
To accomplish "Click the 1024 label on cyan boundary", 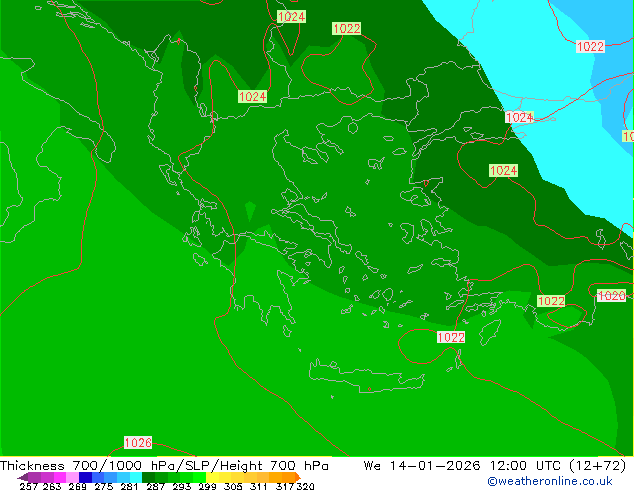I will (x=520, y=118).
